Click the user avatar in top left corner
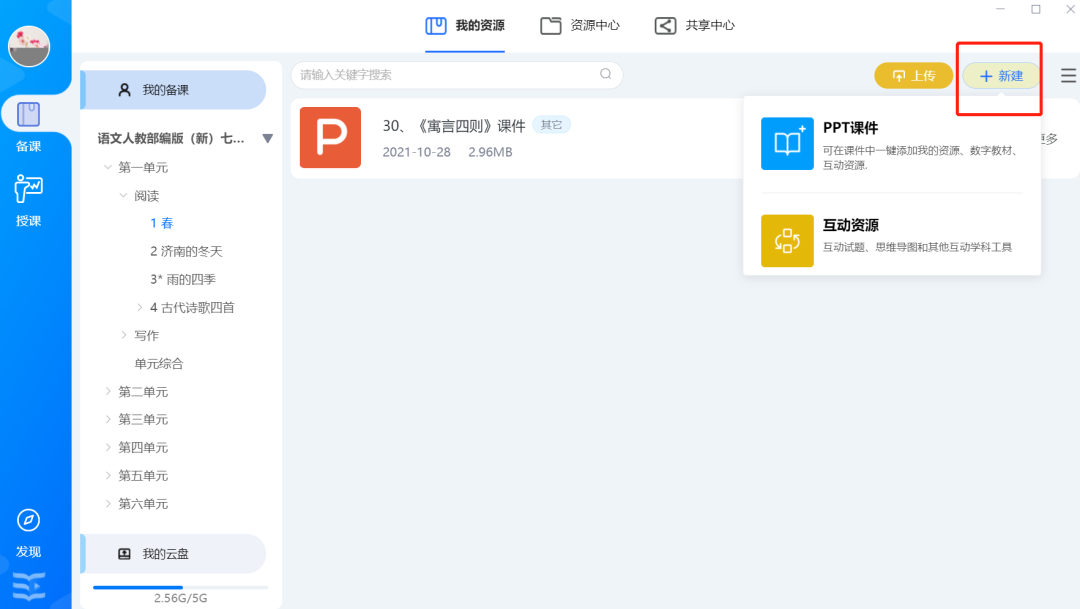Viewport: 1080px width, 609px height. click(29, 46)
